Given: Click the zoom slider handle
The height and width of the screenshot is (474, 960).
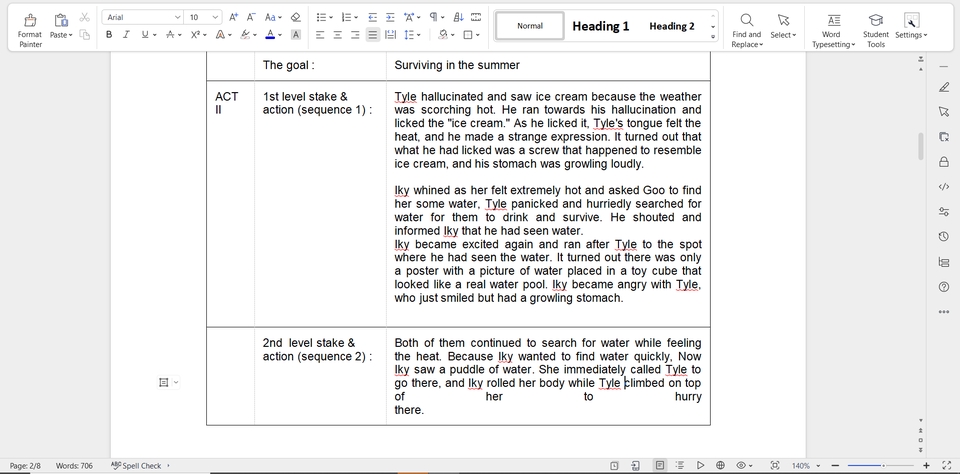Looking at the screenshot, I should tap(883, 465).
